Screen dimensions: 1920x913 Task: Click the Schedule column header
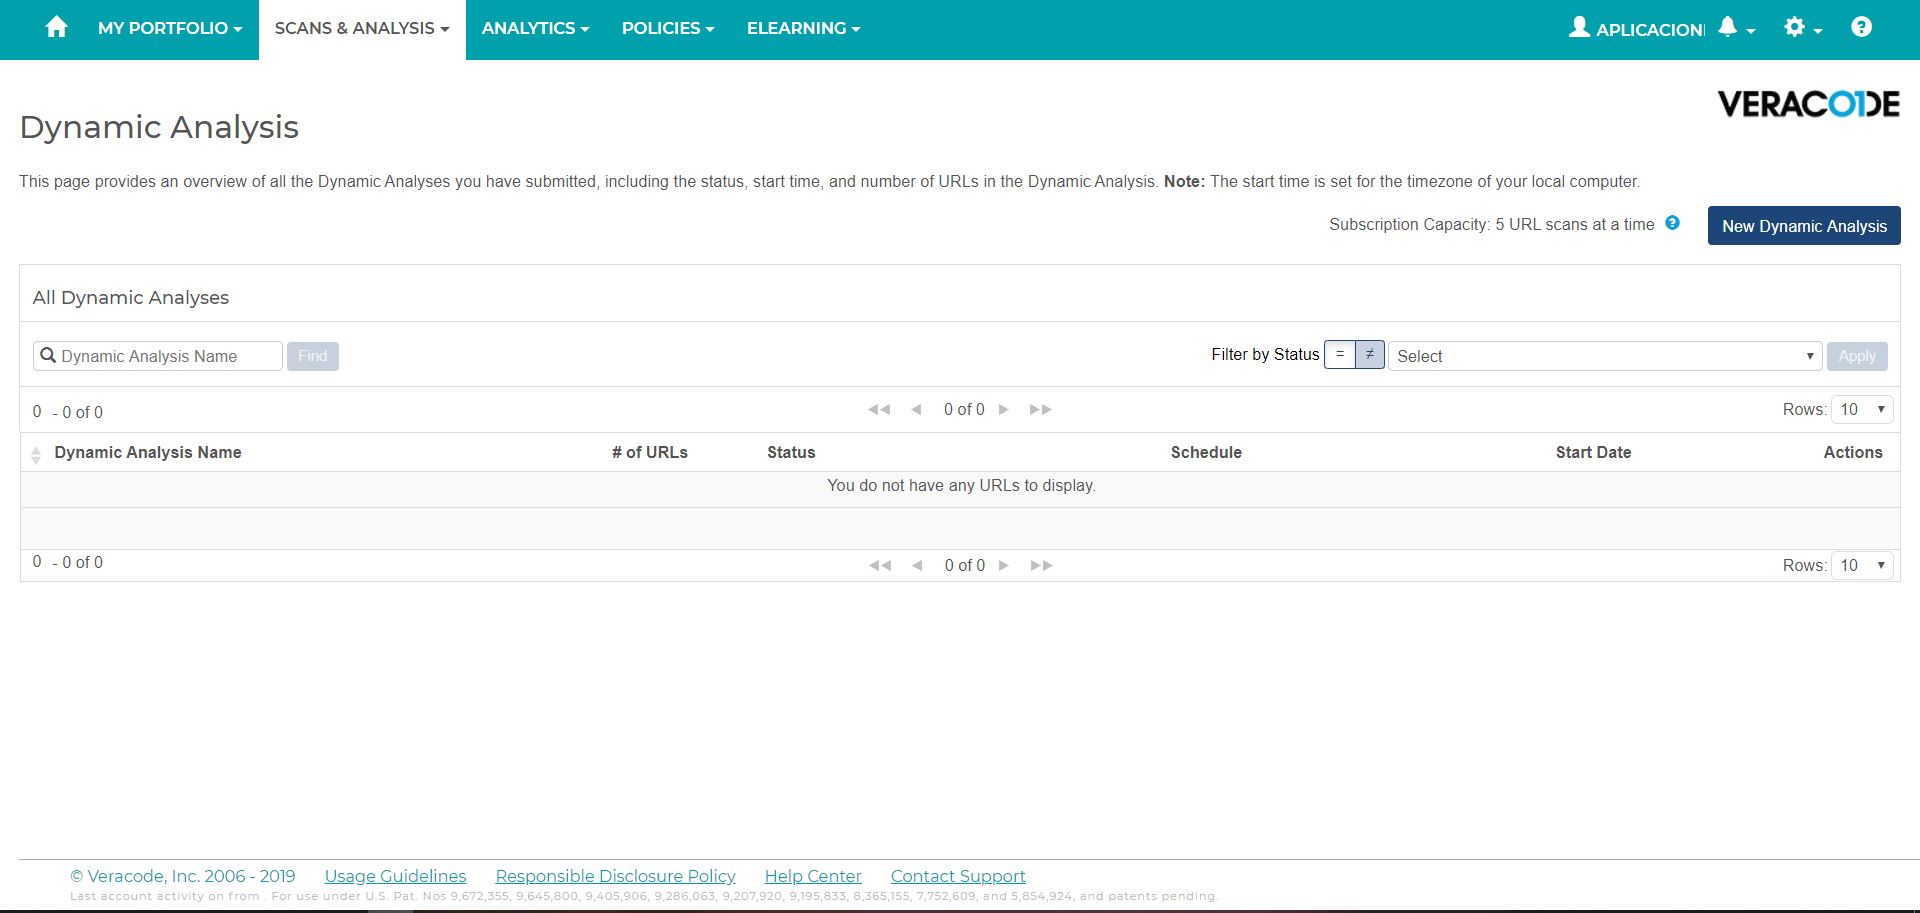pos(1206,452)
